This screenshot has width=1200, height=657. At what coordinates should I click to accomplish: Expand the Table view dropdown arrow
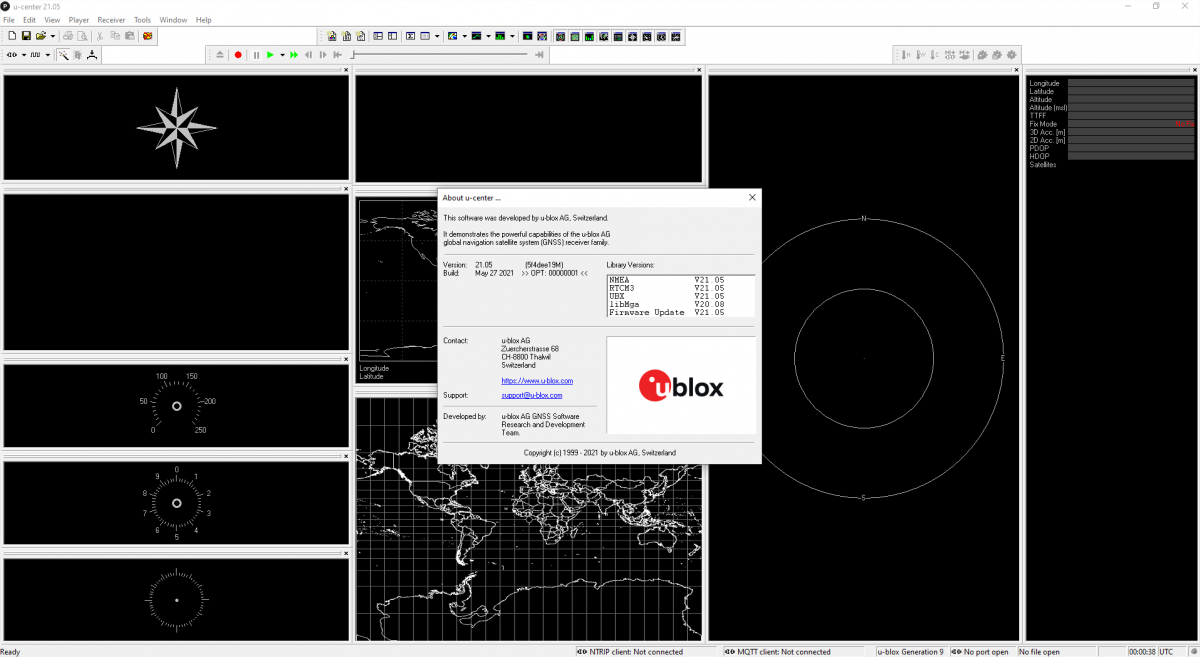pos(437,36)
